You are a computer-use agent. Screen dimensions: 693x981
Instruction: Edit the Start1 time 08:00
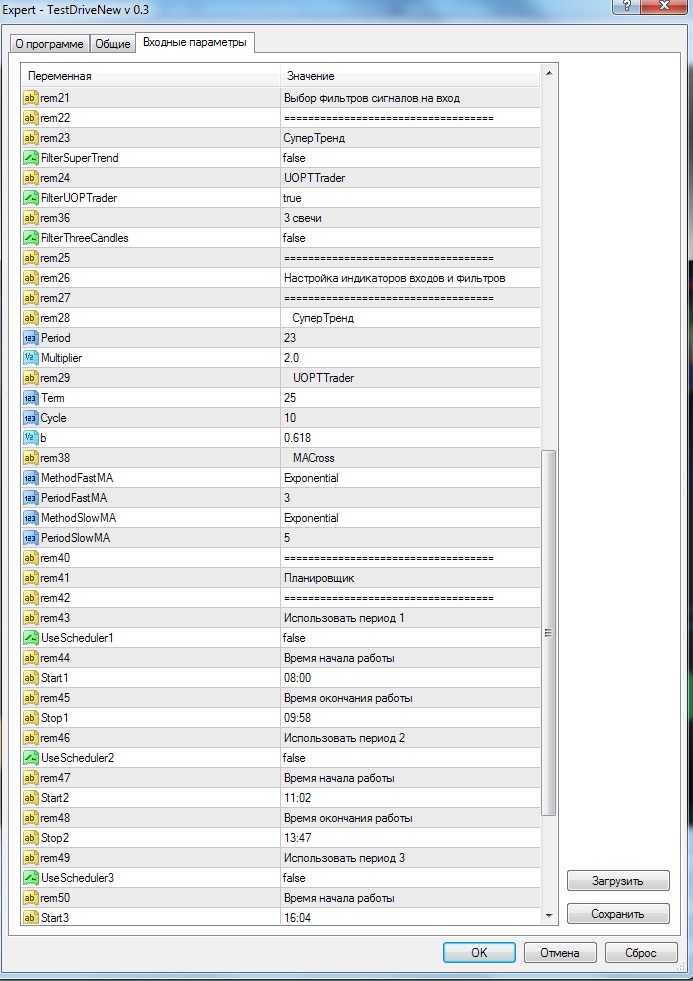[410, 678]
